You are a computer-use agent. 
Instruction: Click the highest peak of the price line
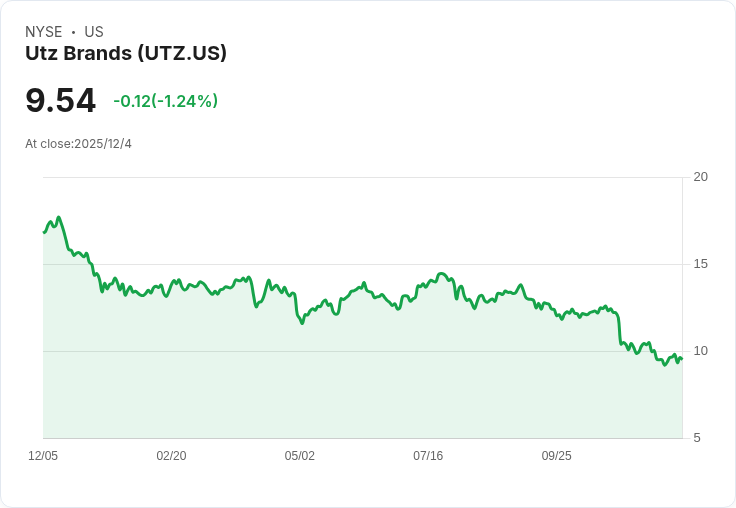58,217
